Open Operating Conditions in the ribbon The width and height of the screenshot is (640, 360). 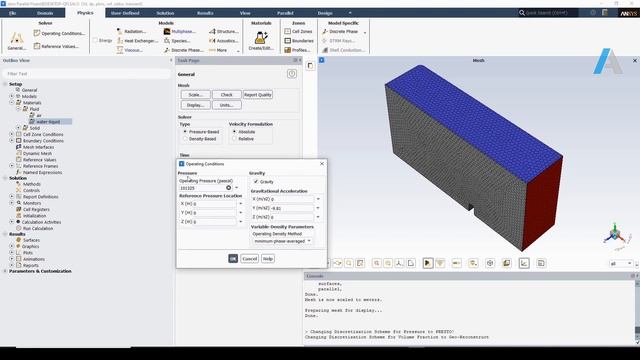[x=60, y=33]
